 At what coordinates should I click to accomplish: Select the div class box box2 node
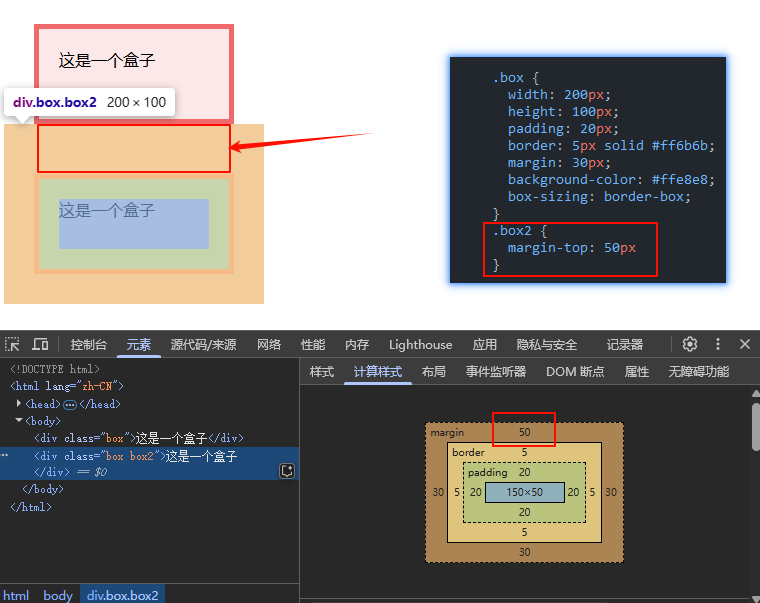coord(149,463)
